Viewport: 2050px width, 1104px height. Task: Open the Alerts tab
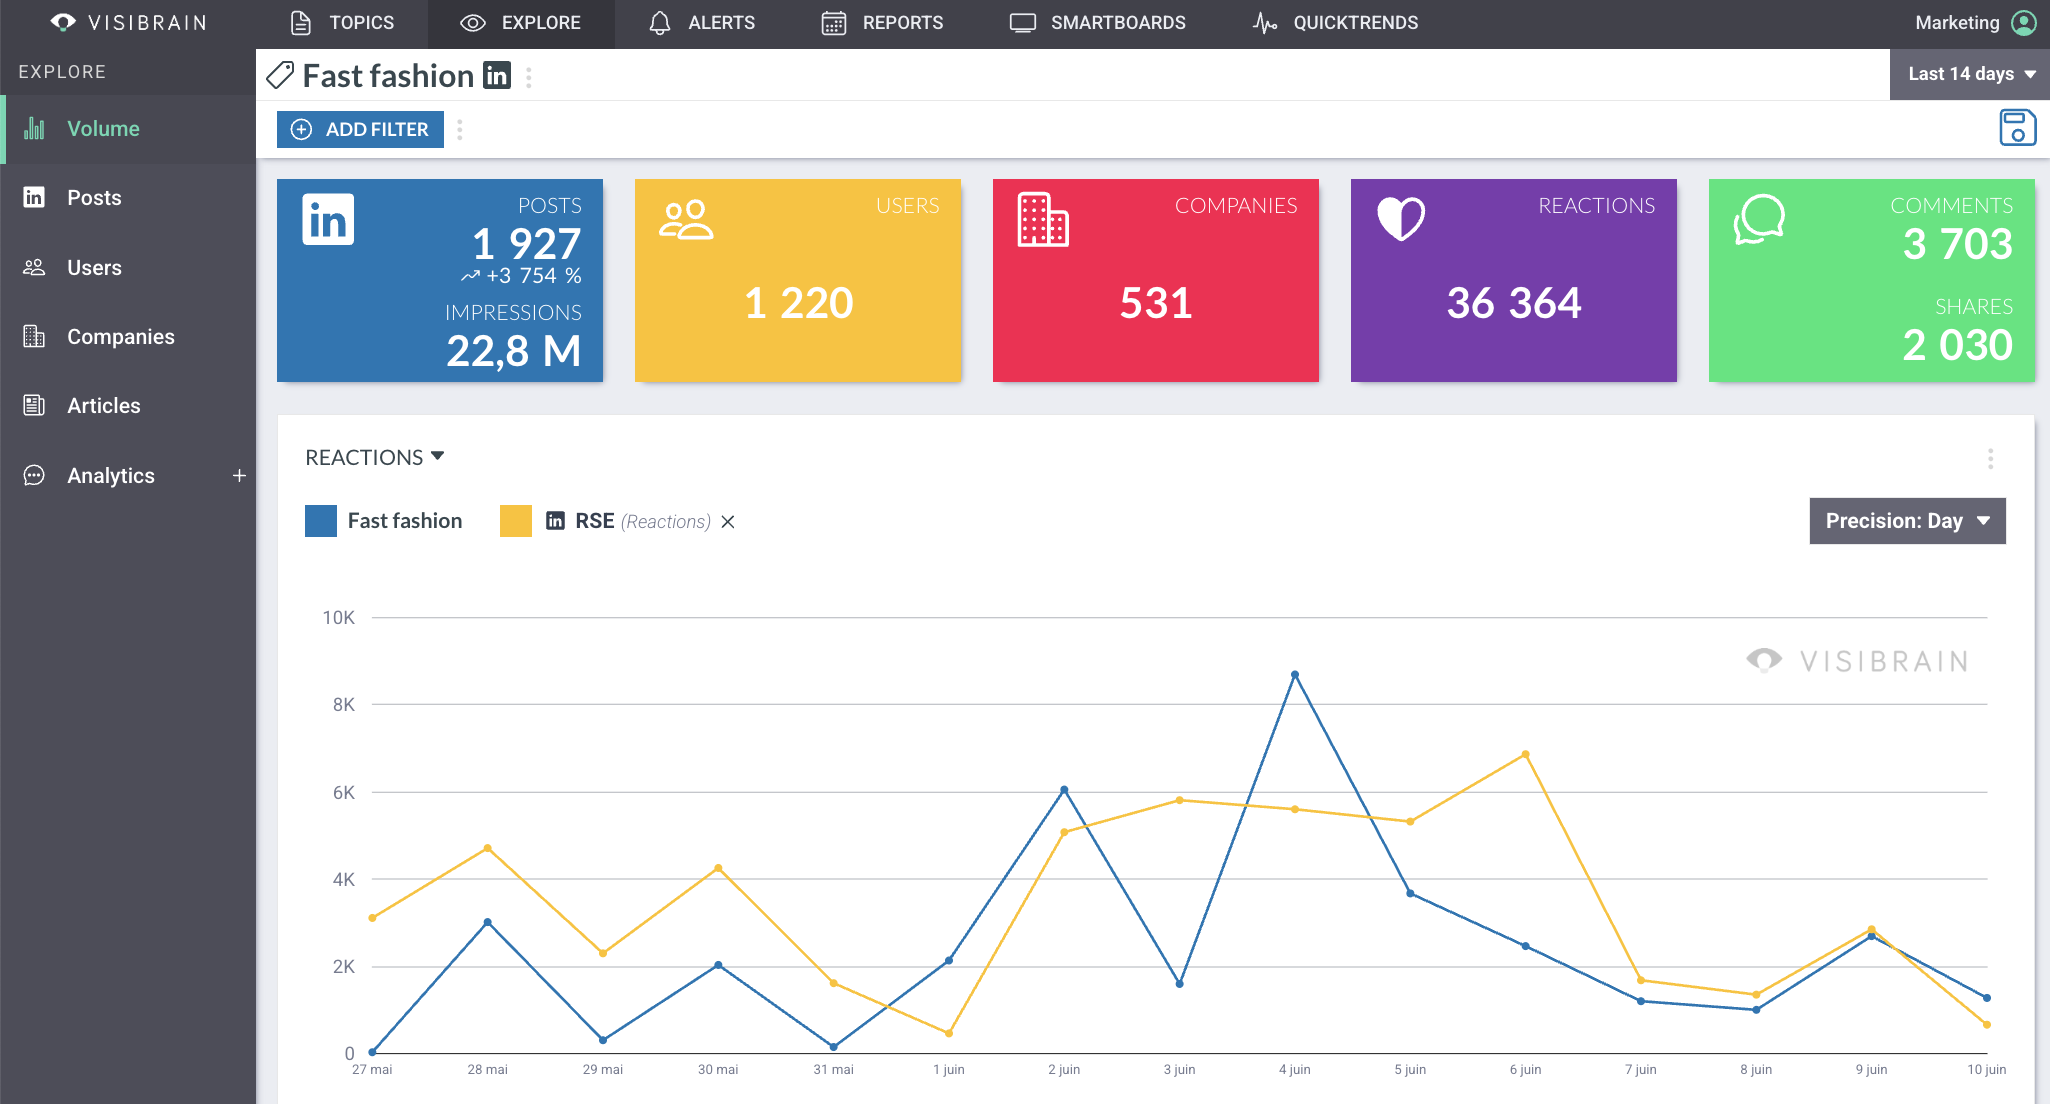(702, 22)
